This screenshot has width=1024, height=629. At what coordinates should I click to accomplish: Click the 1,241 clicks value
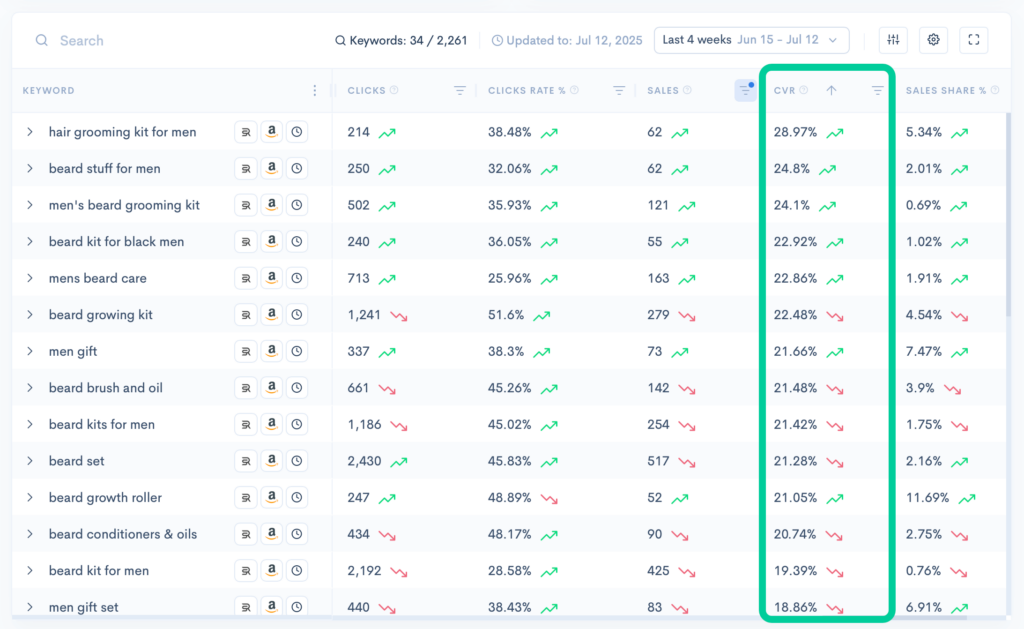click(364, 315)
